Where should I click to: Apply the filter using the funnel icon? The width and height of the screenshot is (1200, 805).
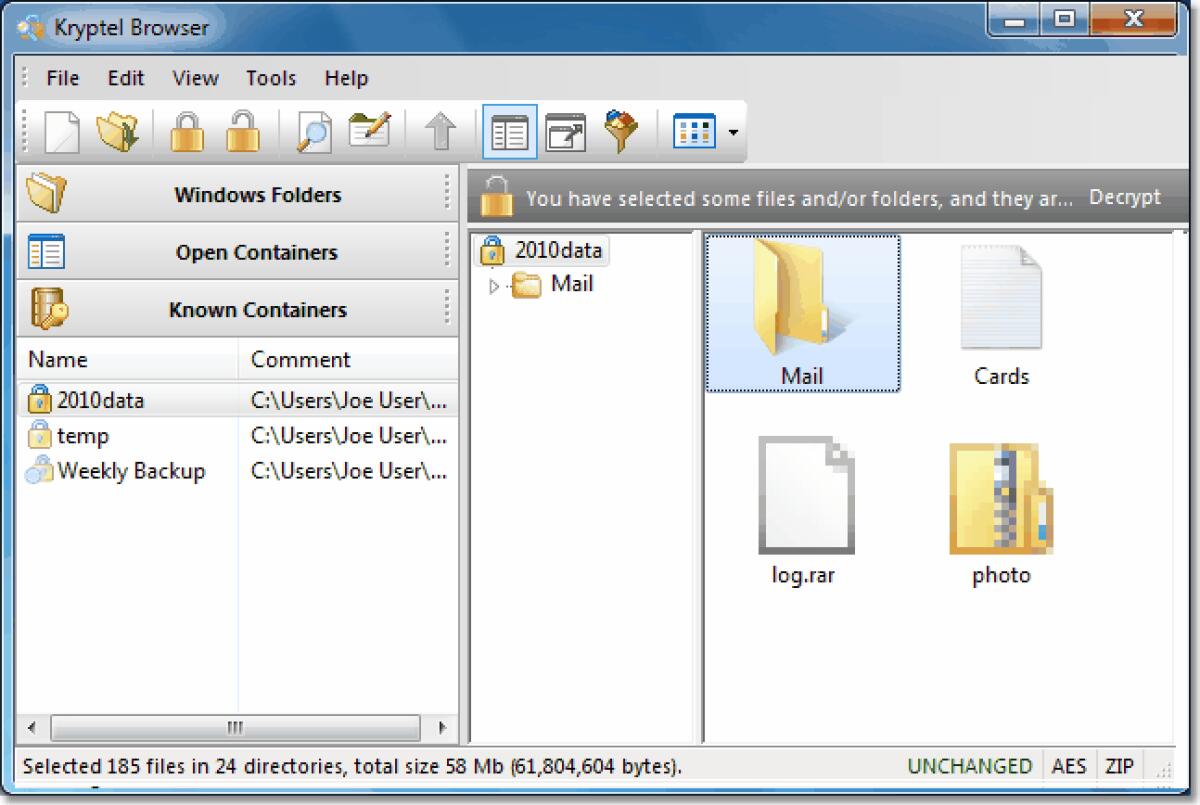pyautogui.click(x=620, y=131)
